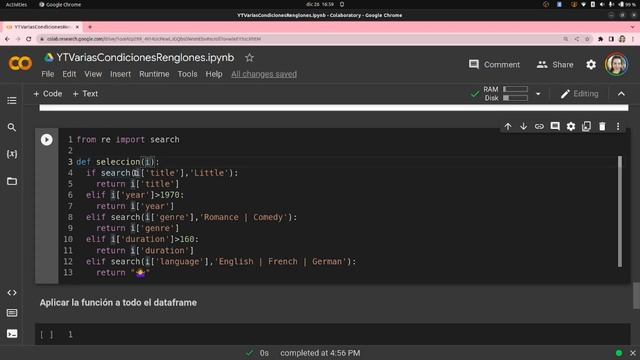Open the variables inspector panel
Image resolution: width=640 pixels, height=360 pixels.
12,154
